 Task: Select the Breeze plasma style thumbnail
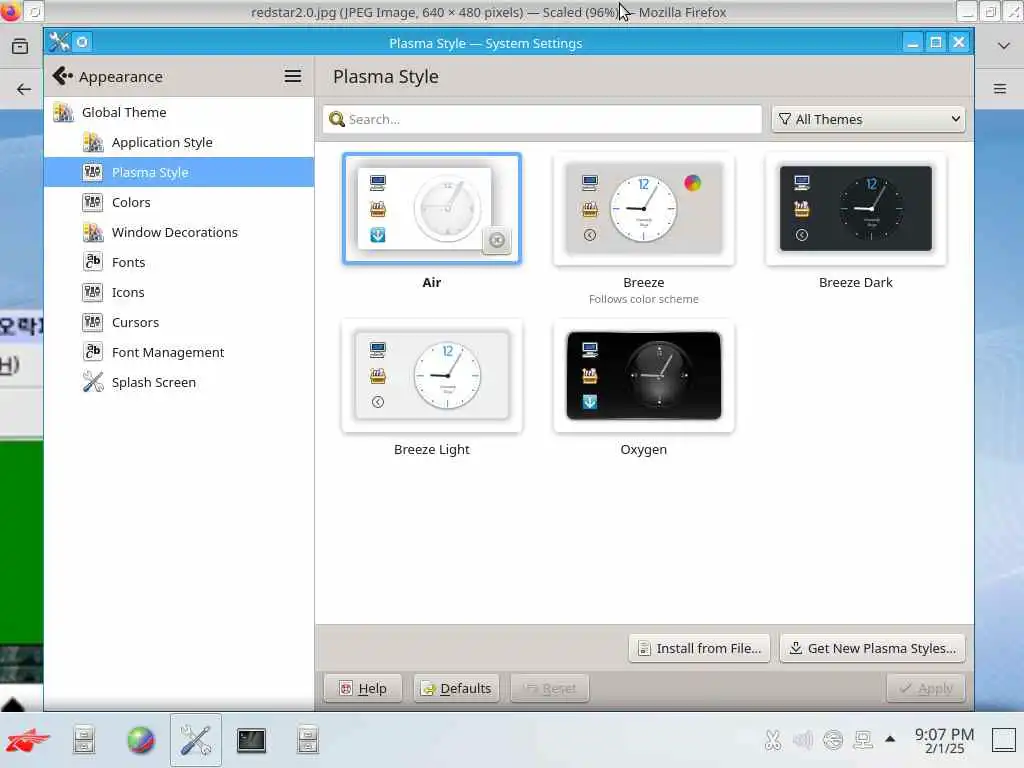[644, 208]
